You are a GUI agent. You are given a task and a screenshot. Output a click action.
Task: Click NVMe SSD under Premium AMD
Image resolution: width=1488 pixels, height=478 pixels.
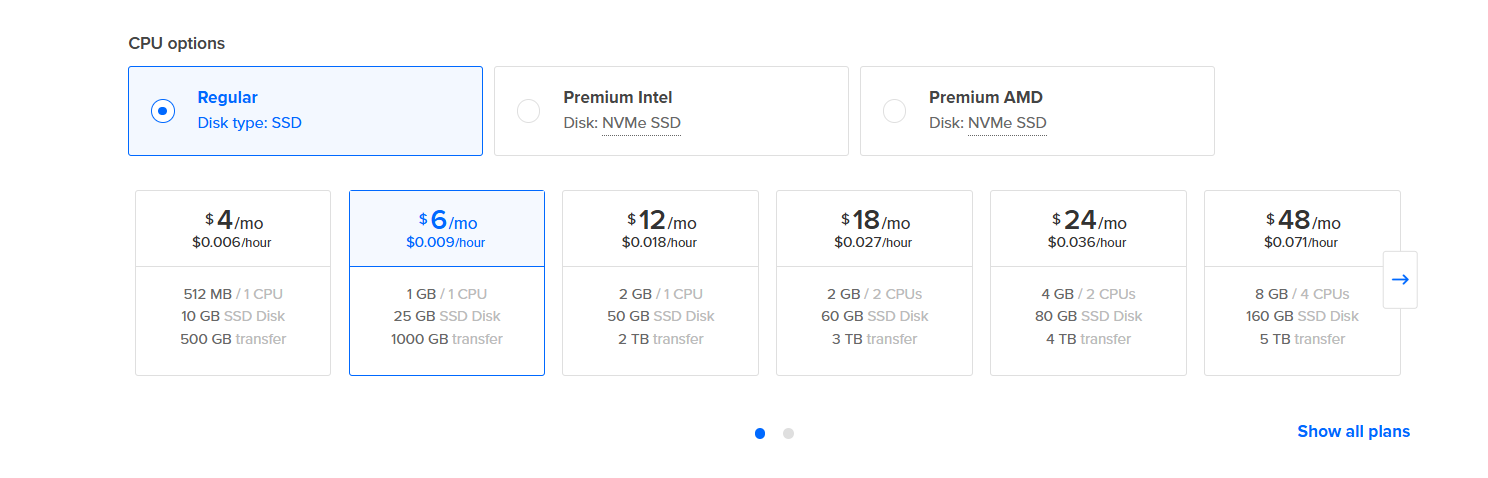[x=1007, y=123]
